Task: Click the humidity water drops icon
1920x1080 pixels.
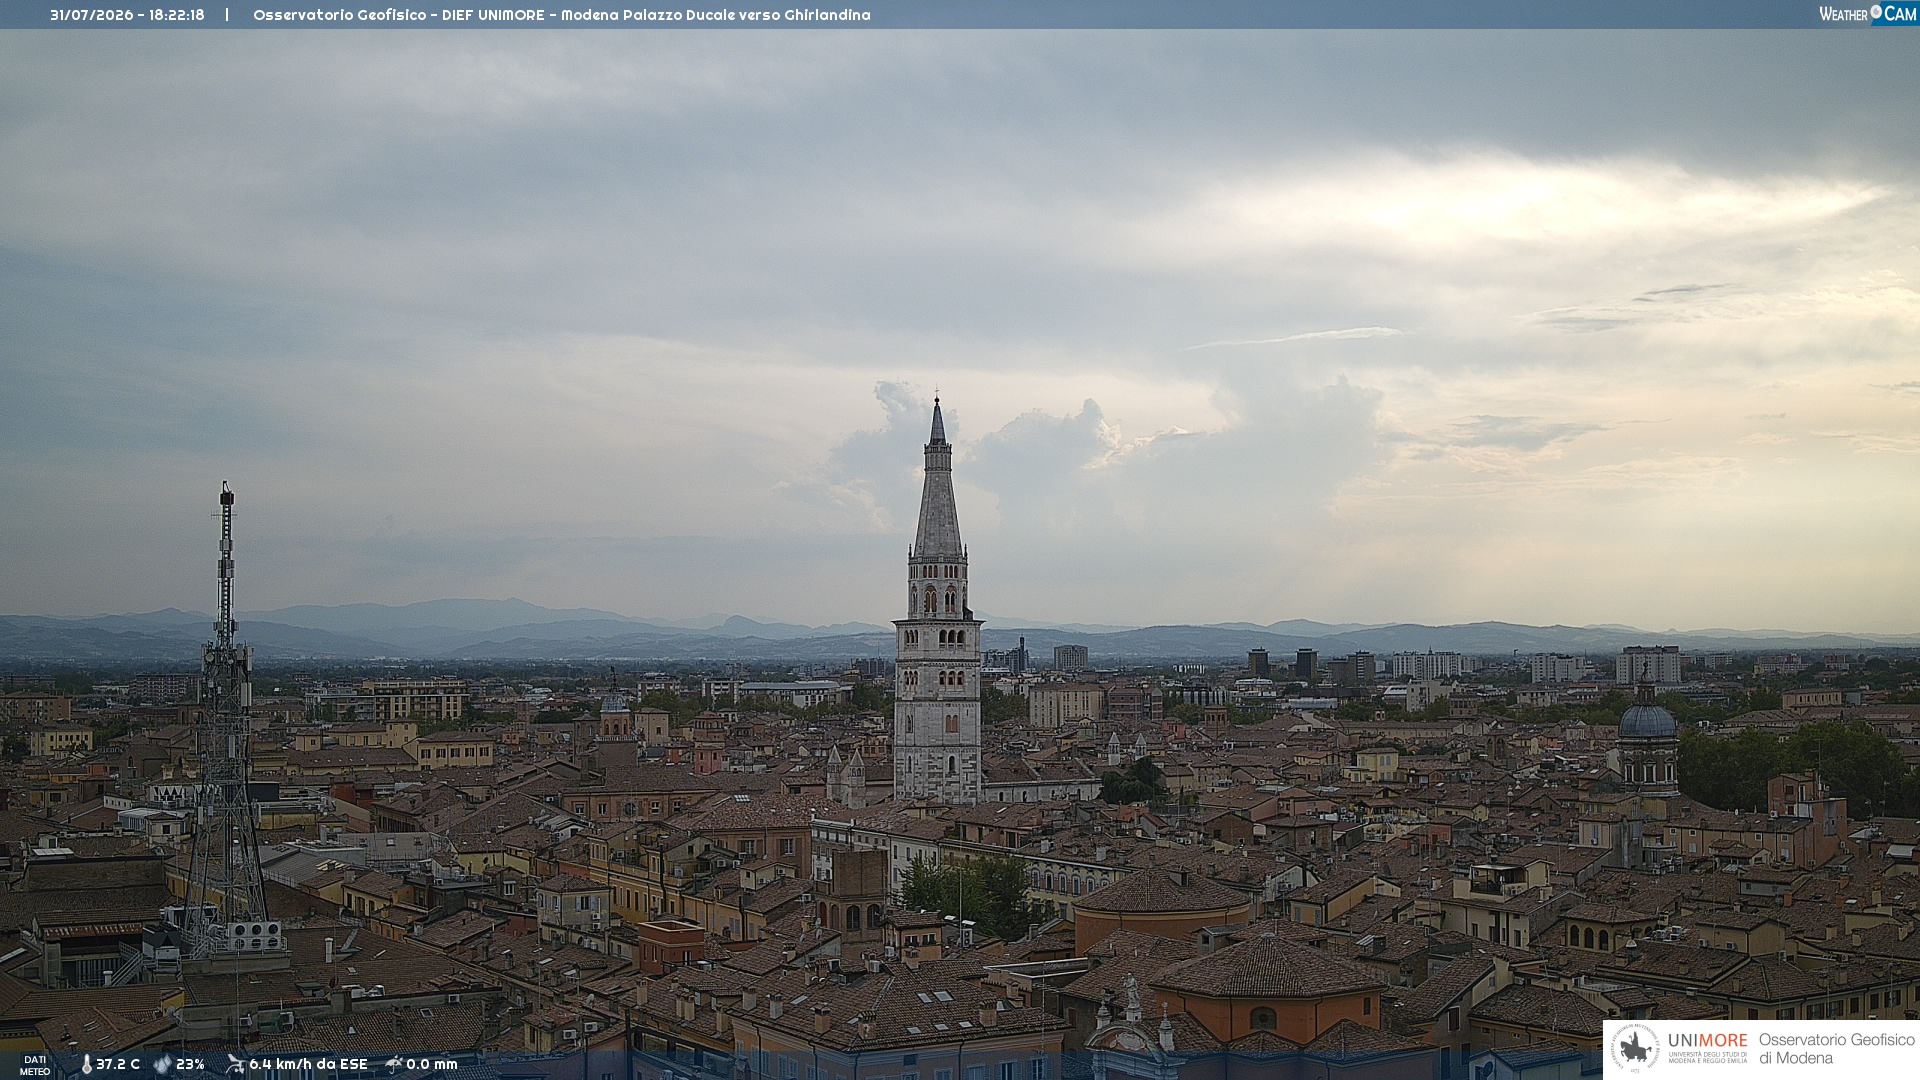Action: [162, 1064]
